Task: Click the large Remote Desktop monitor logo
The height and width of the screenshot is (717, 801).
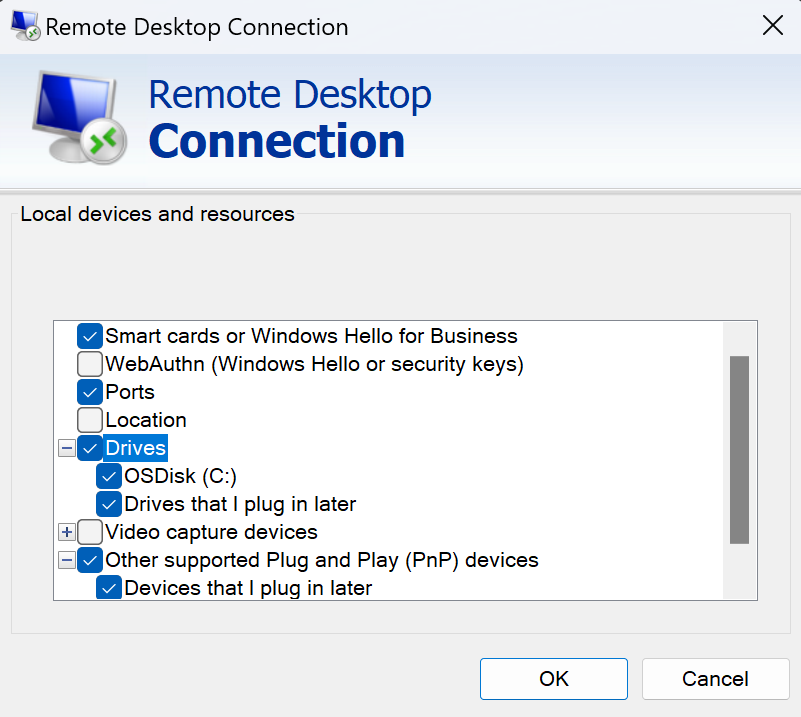Action: point(79,118)
